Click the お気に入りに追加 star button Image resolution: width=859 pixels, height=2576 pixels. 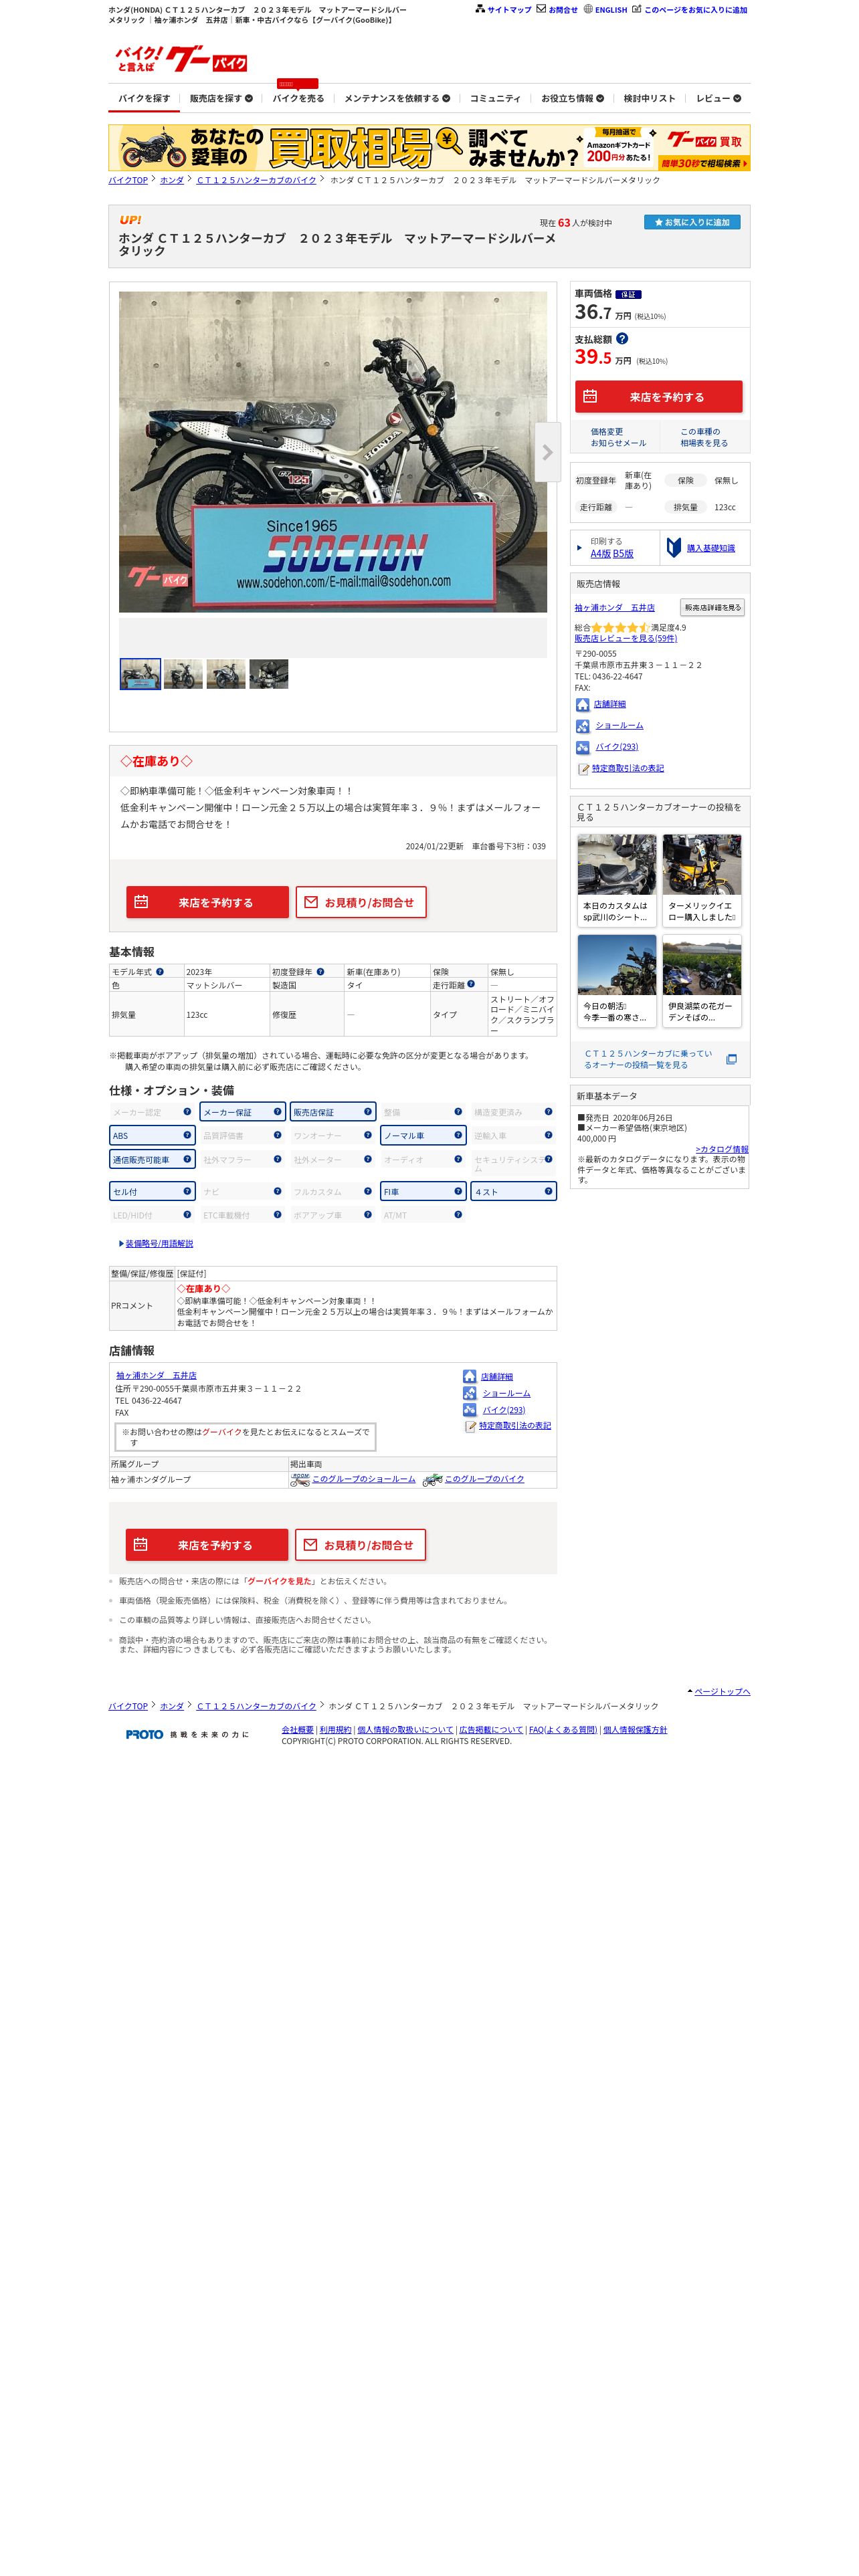coord(692,222)
